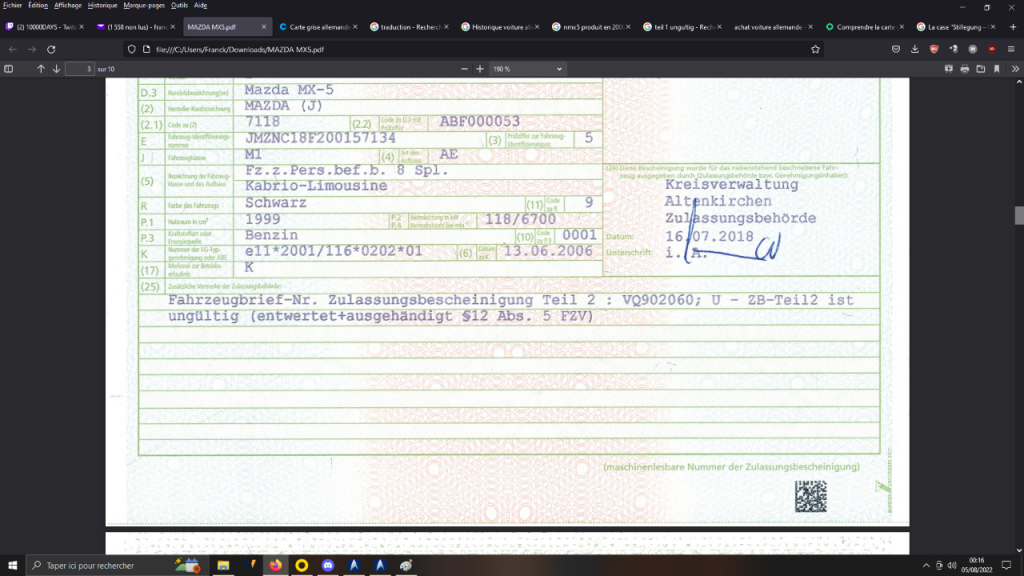Open Discord from the taskbar
The image size is (1024, 576).
[328, 566]
